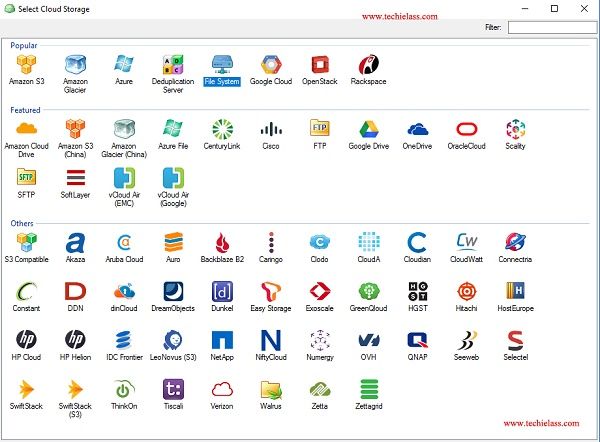Select the Auro storage icon
Image resolution: width=600 pixels, height=442 pixels.
[173, 242]
